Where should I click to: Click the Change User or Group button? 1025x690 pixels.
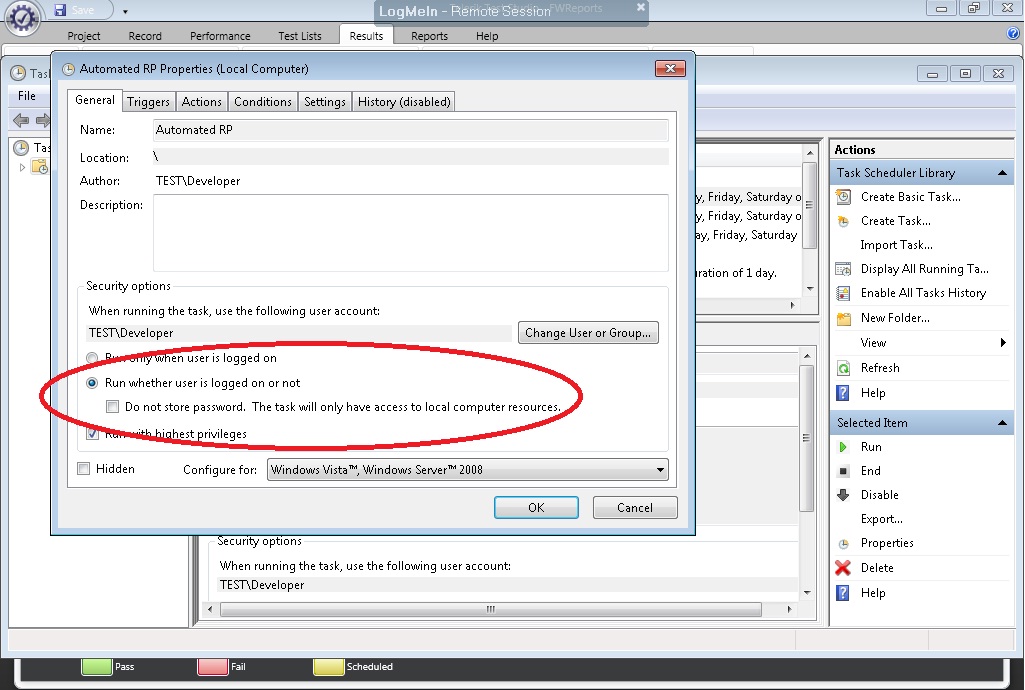point(588,333)
